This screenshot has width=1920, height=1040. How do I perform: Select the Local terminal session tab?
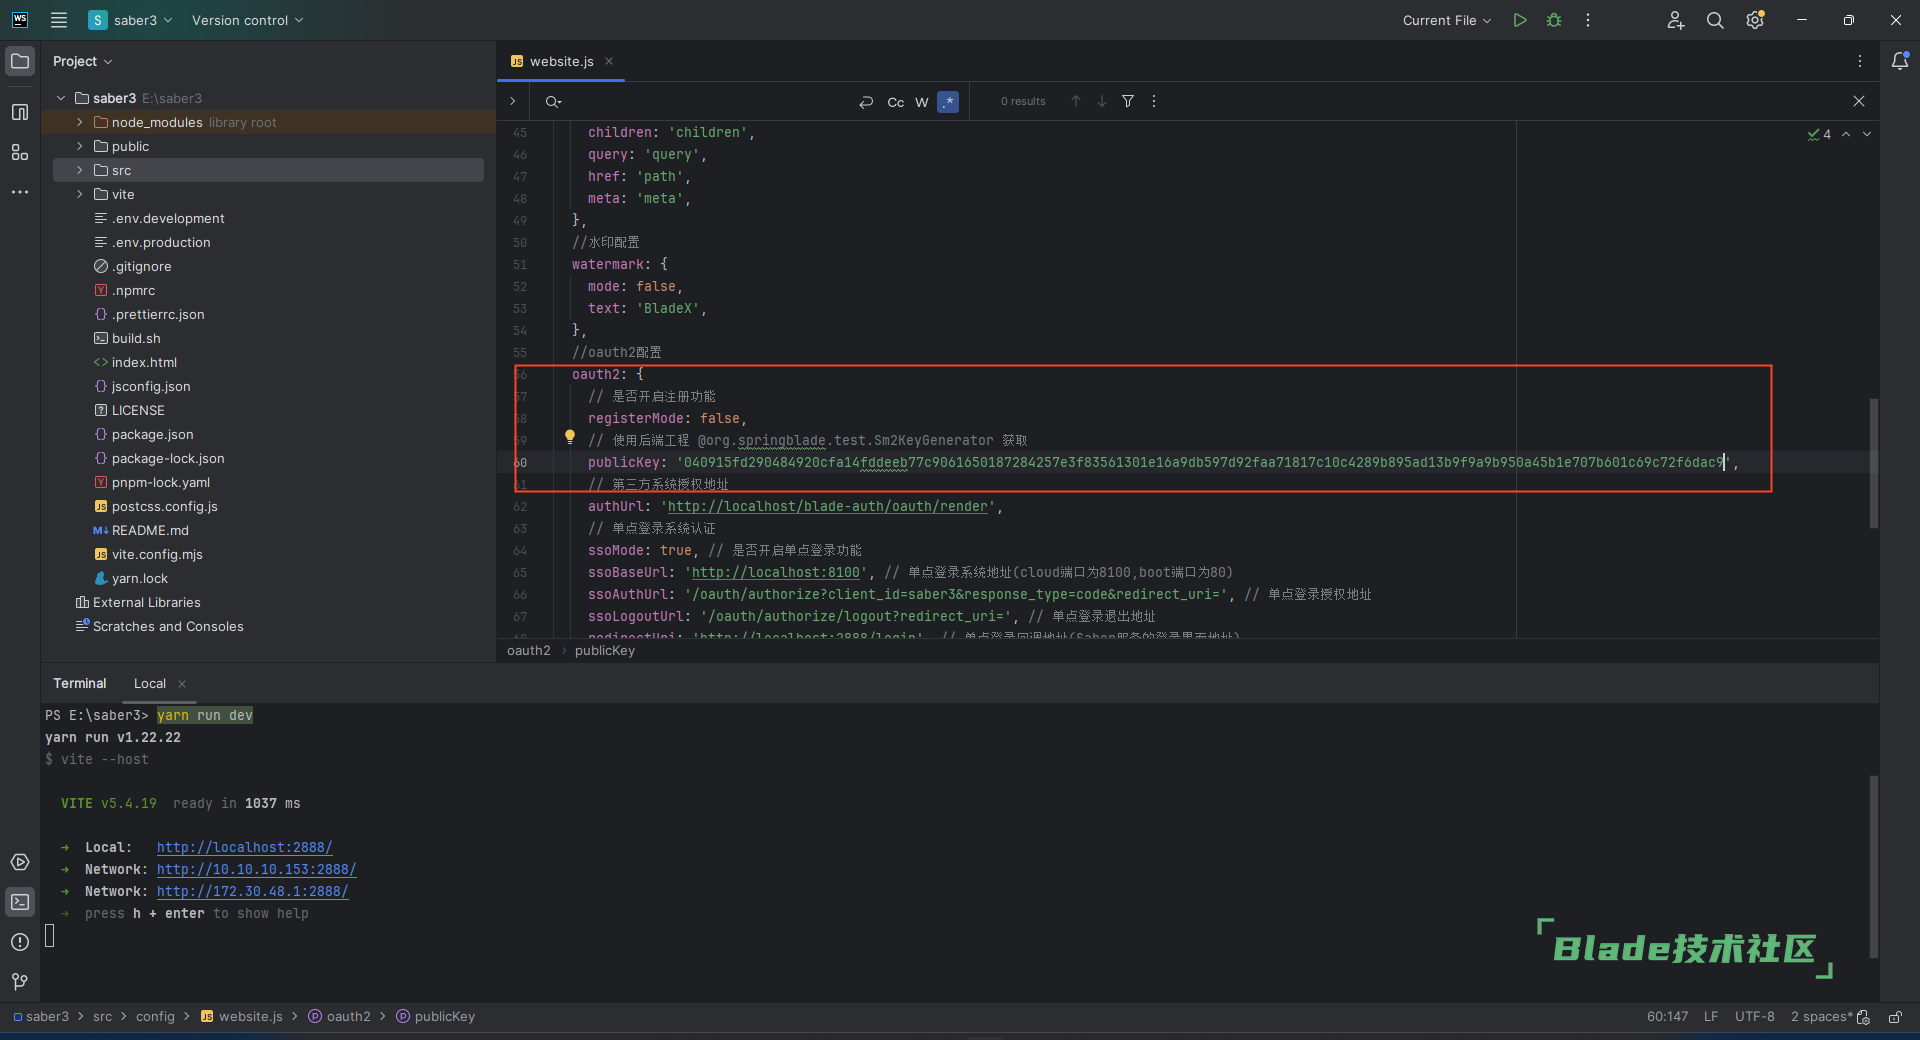pos(150,684)
